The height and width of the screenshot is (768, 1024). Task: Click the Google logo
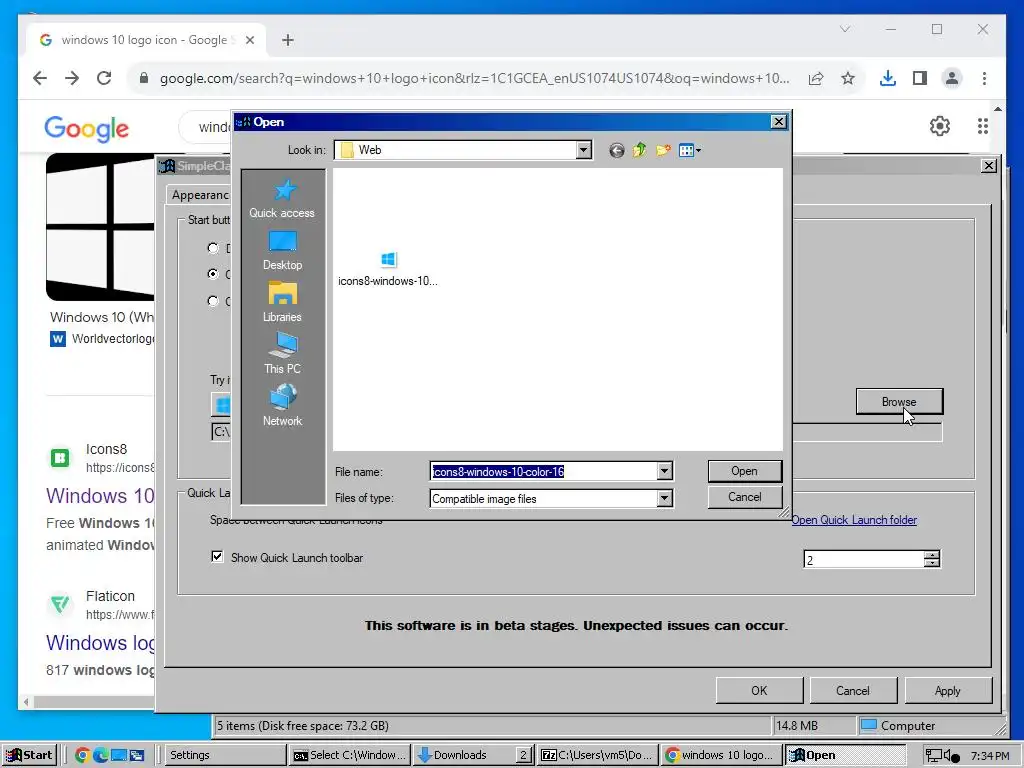[x=86, y=128]
